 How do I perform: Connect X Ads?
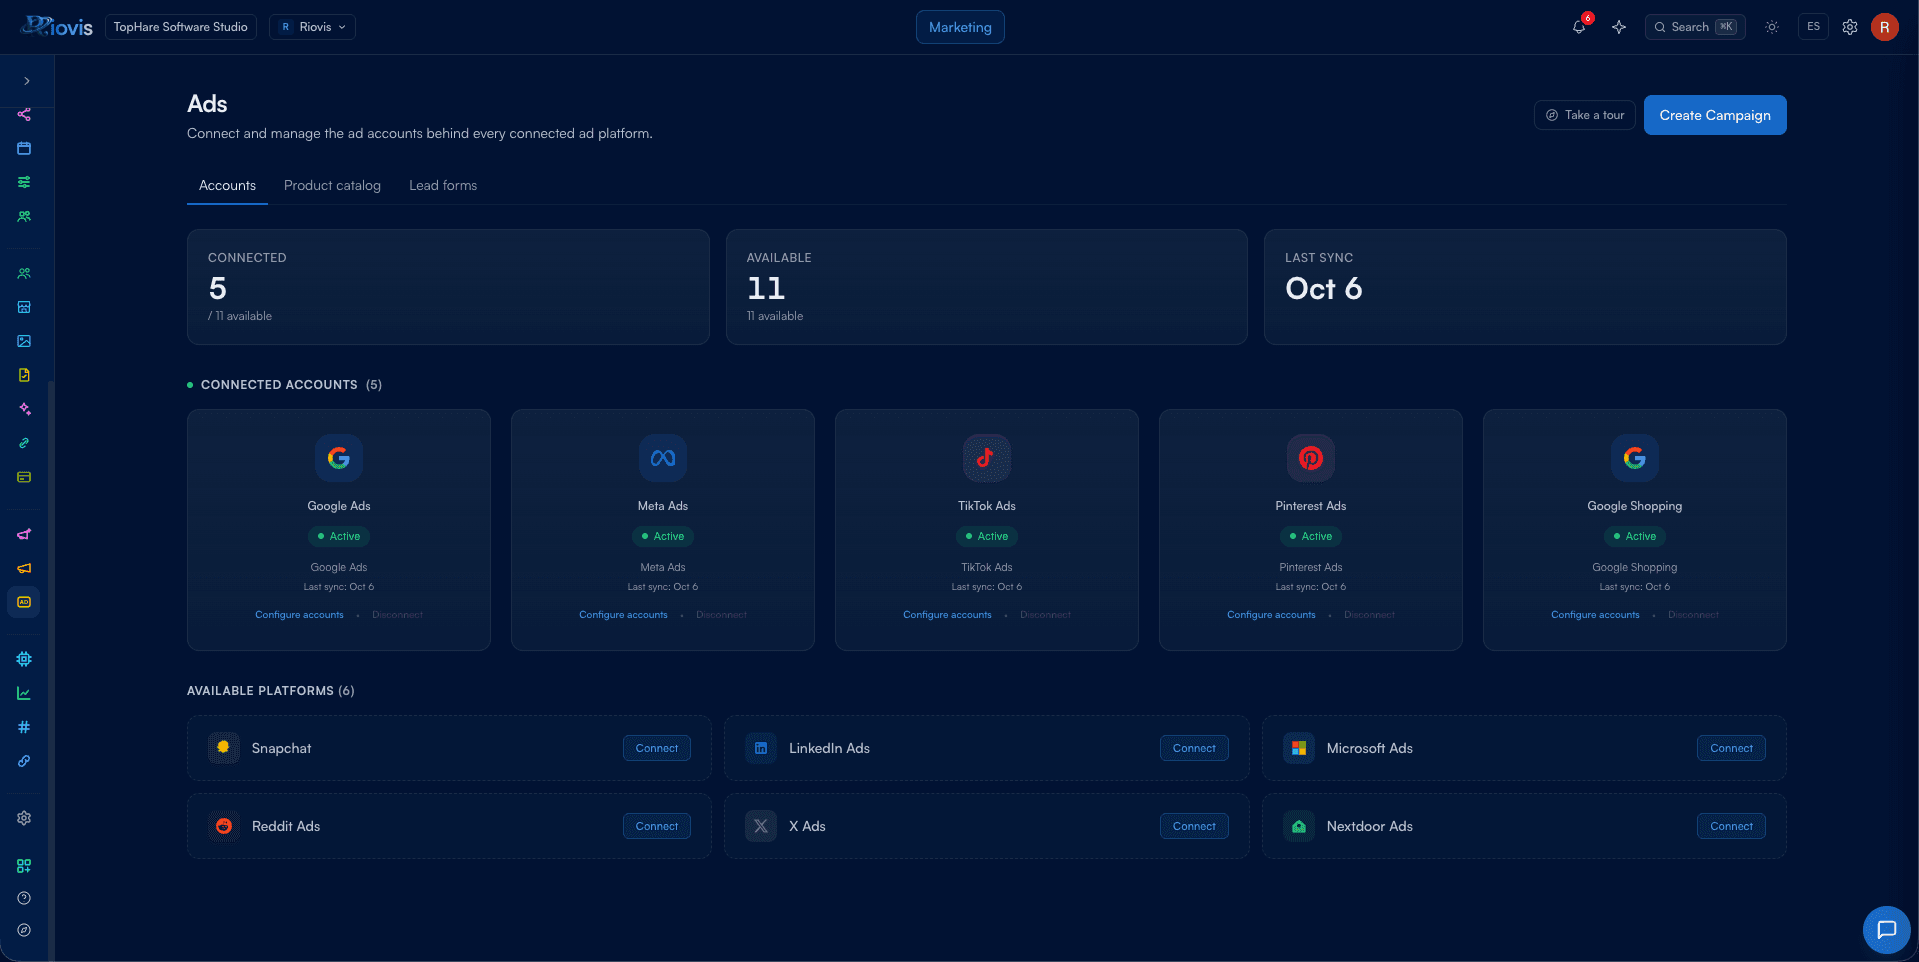(x=1194, y=826)
